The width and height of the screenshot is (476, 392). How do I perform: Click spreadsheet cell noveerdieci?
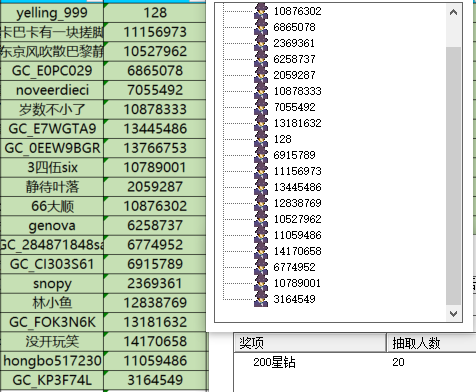pos(52,90)
